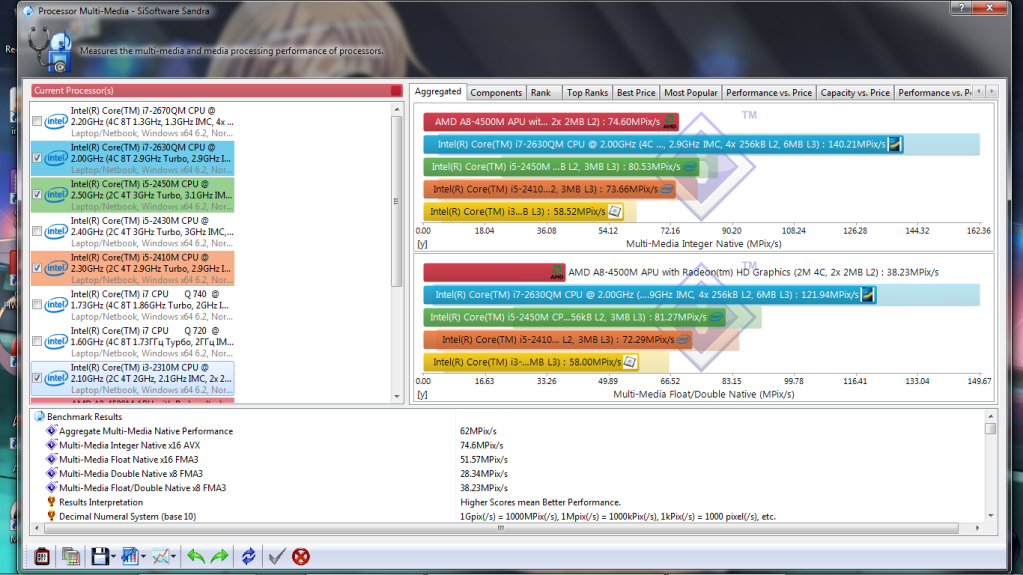
Task: Click the red square on Current Processor(s) header
Action: click(396, 91)
